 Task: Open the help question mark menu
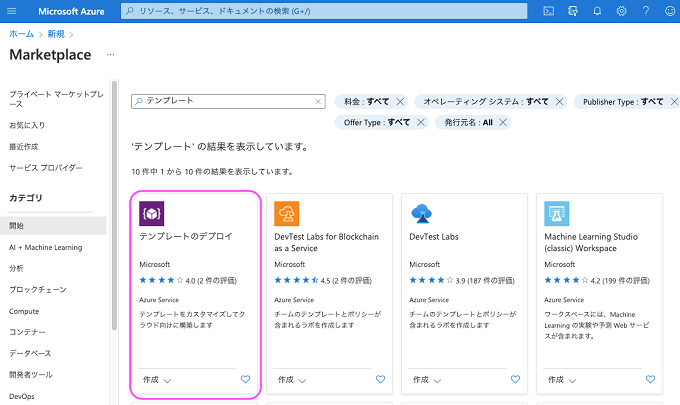[x=646, y=11]
